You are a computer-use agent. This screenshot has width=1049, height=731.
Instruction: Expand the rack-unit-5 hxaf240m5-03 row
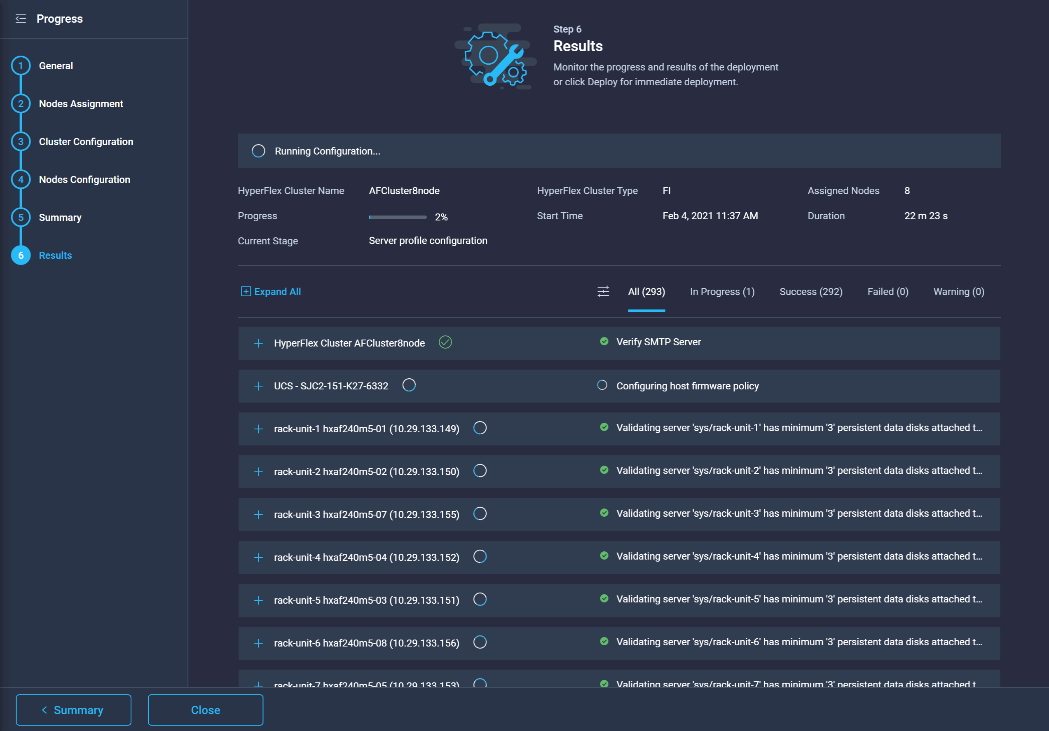(258, 600)
